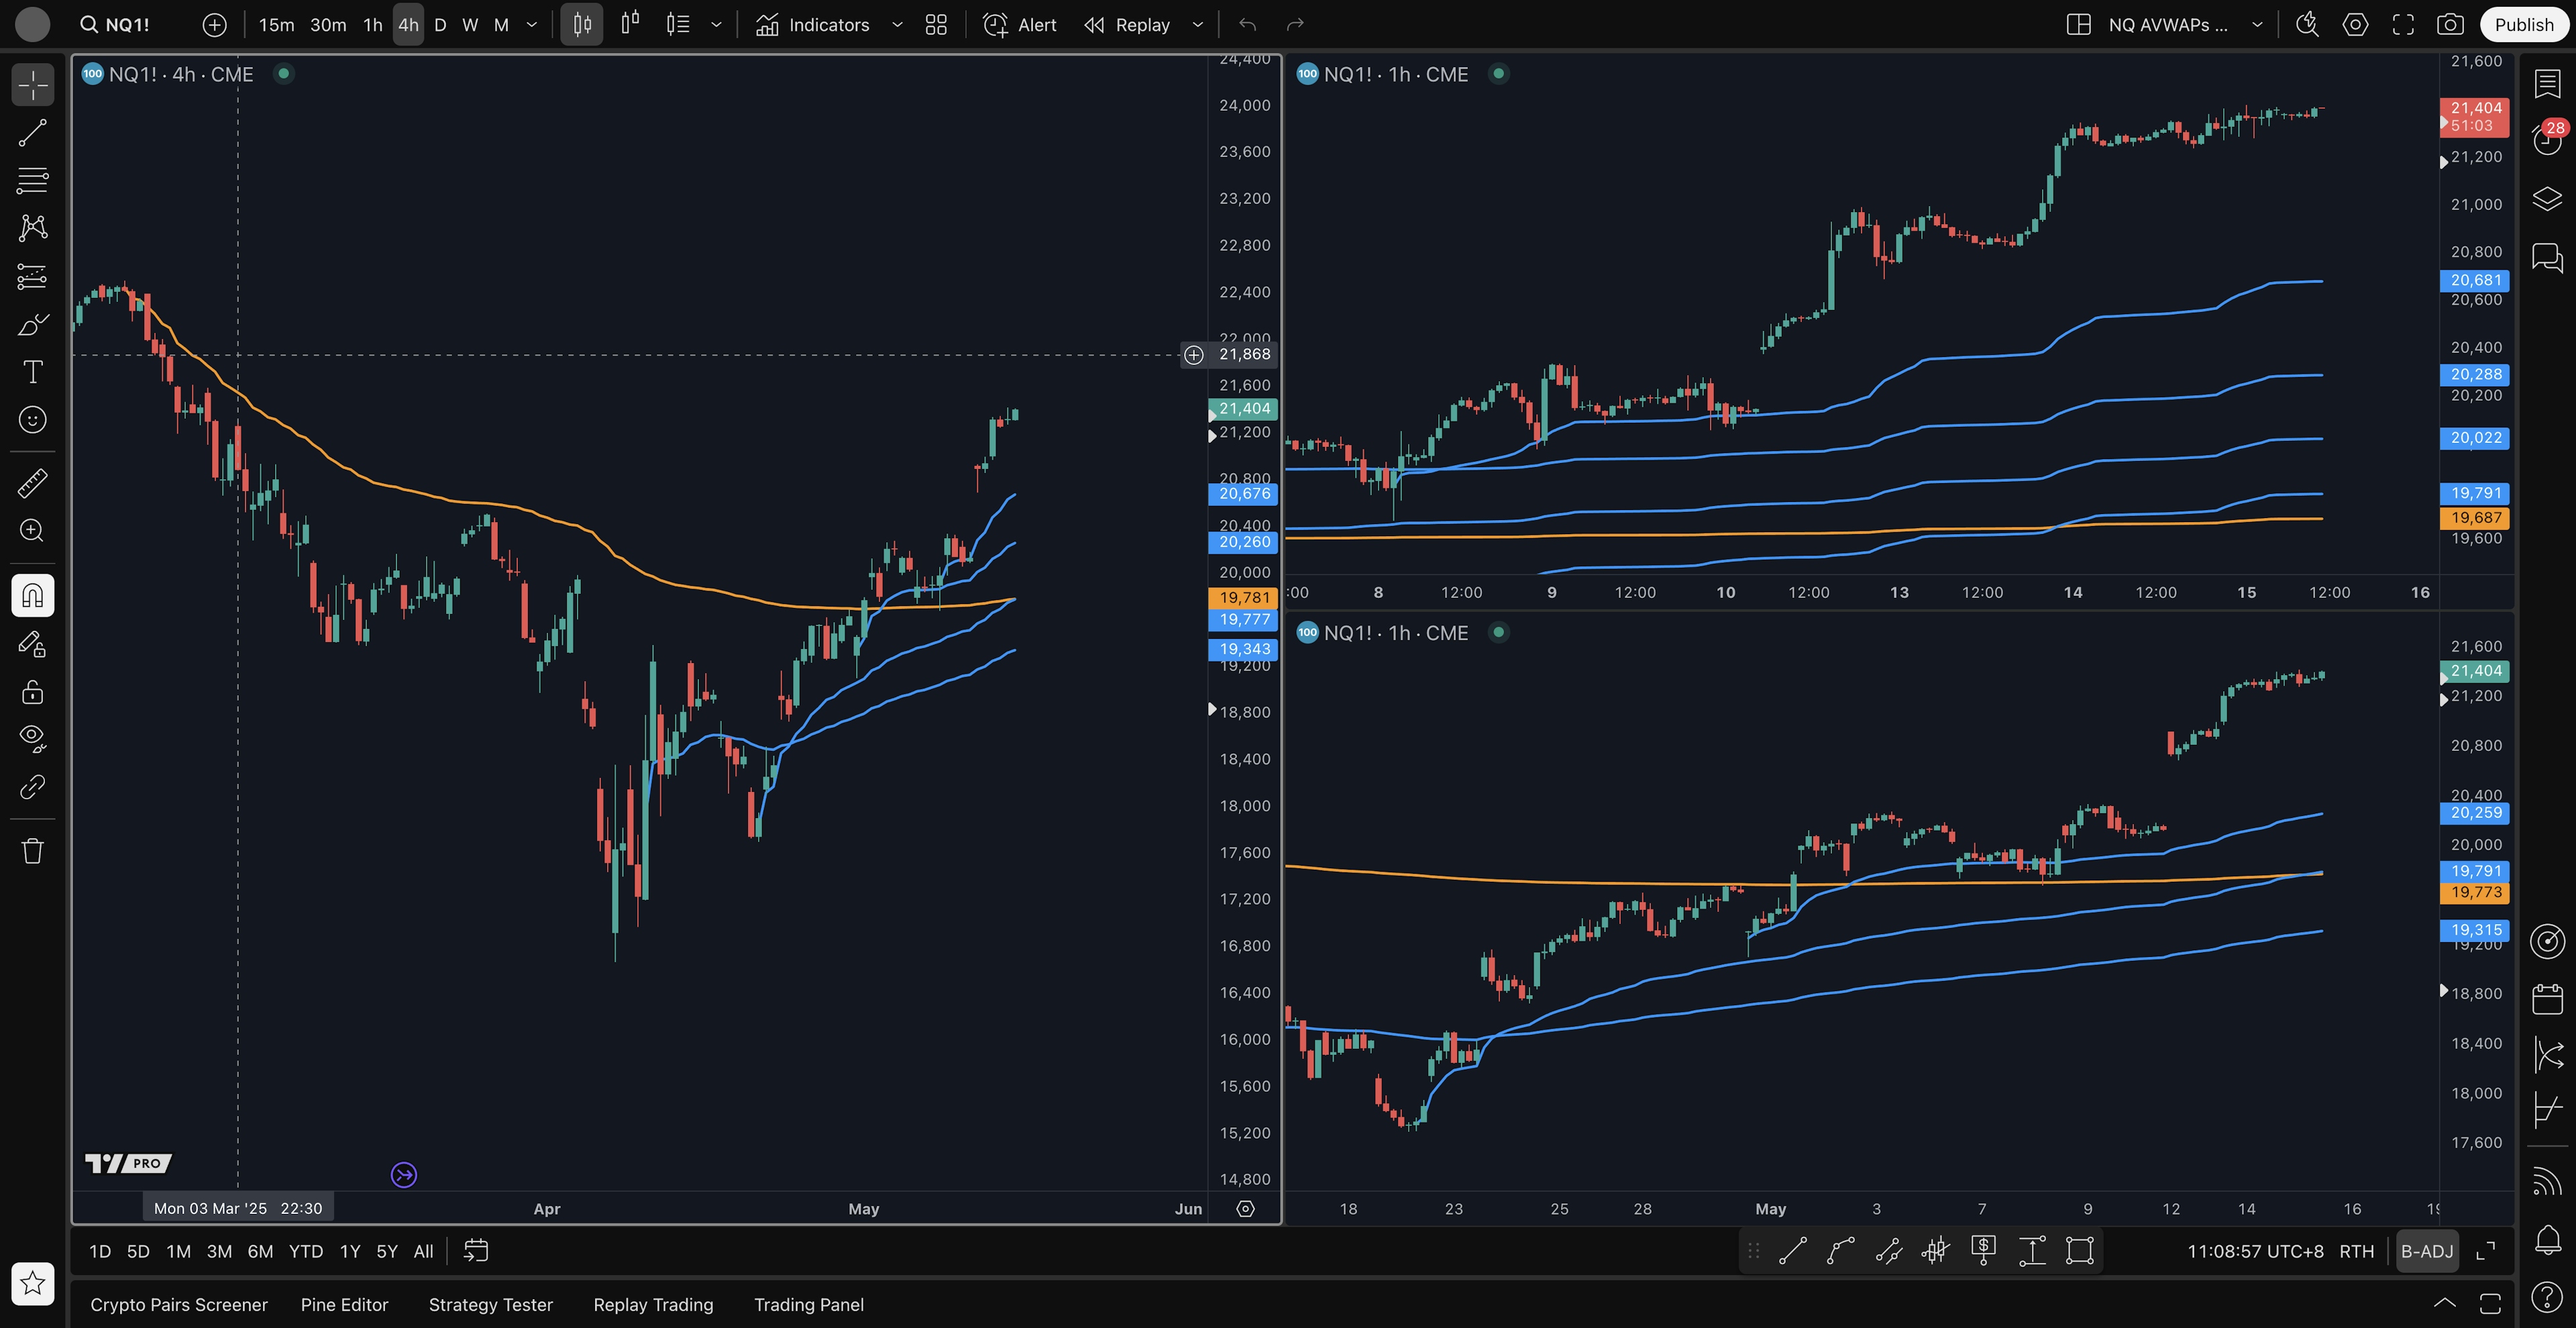Open the NQ AVWAPs layout dropdown
This screenshot has height=1328, width=2576.
tap(2257, 25)
